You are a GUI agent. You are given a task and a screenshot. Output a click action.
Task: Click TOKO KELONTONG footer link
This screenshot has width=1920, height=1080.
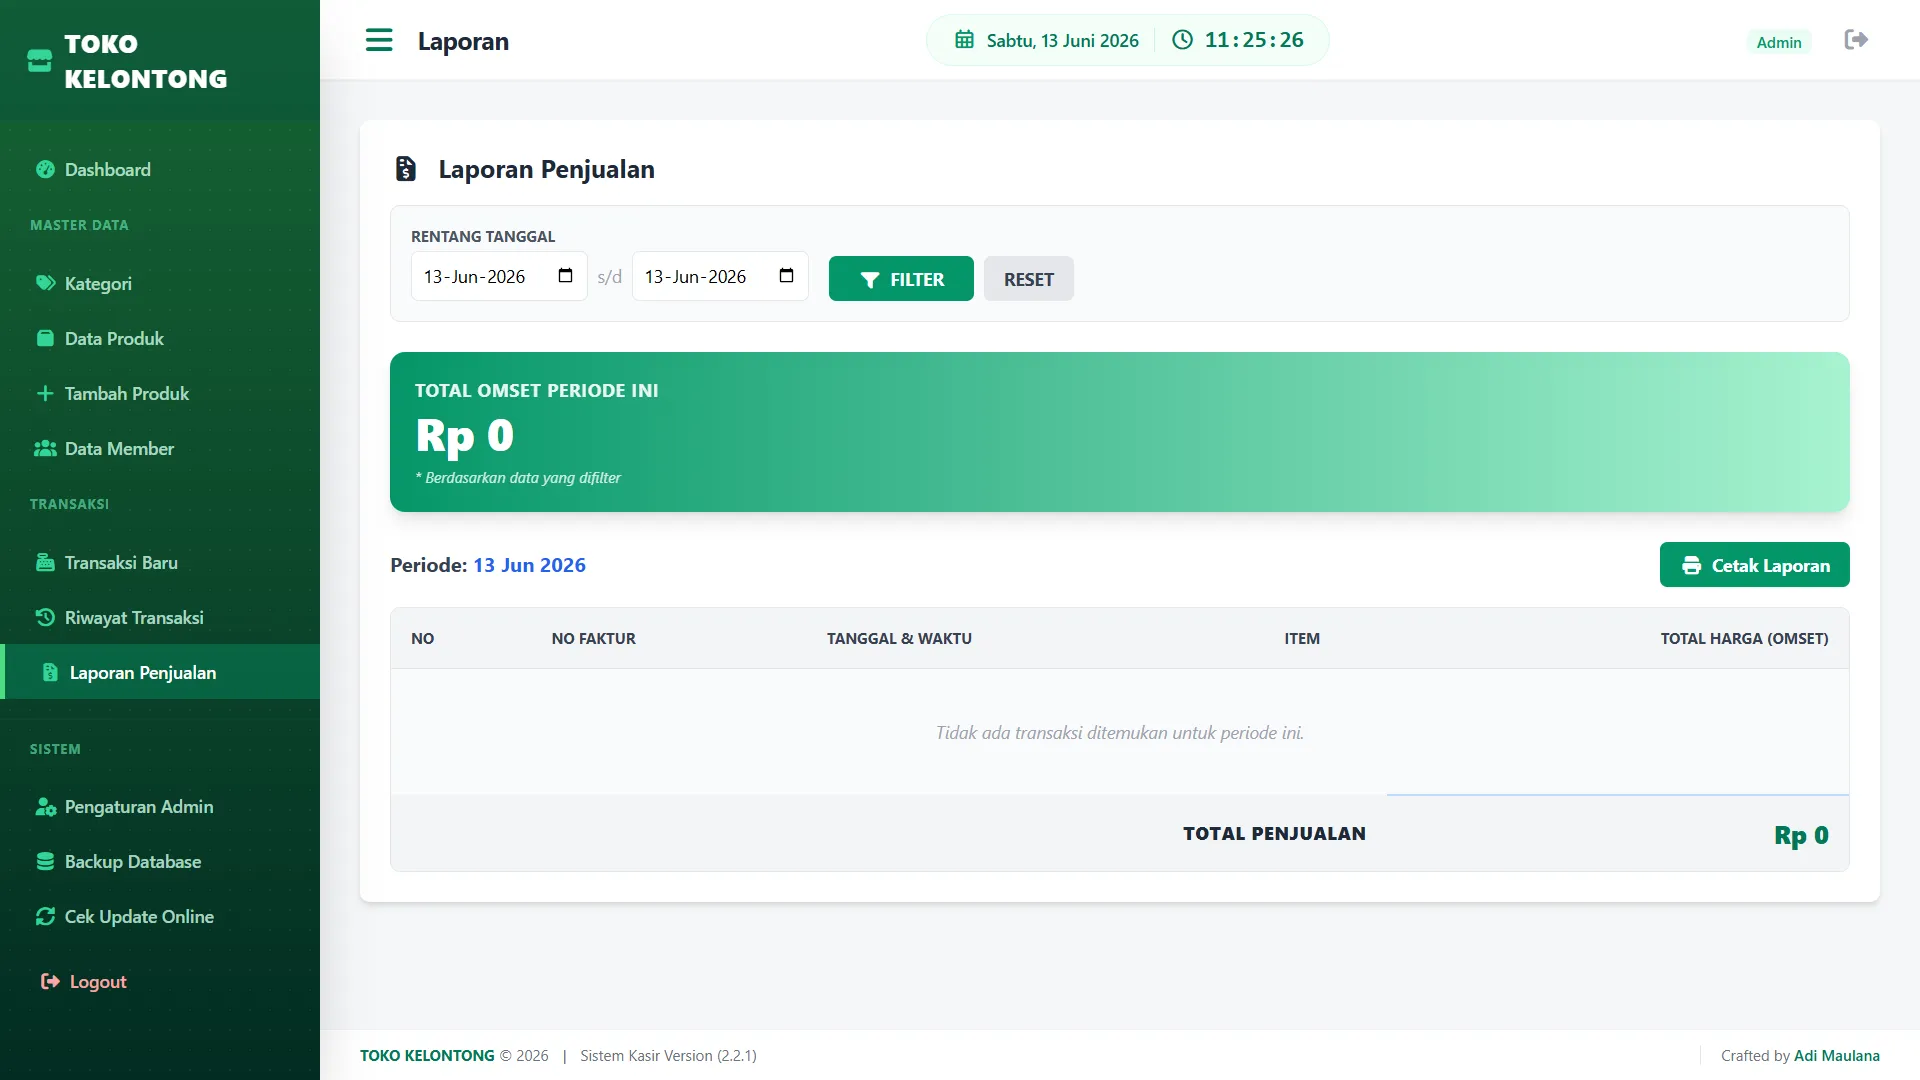click(x=427, y=1055)
